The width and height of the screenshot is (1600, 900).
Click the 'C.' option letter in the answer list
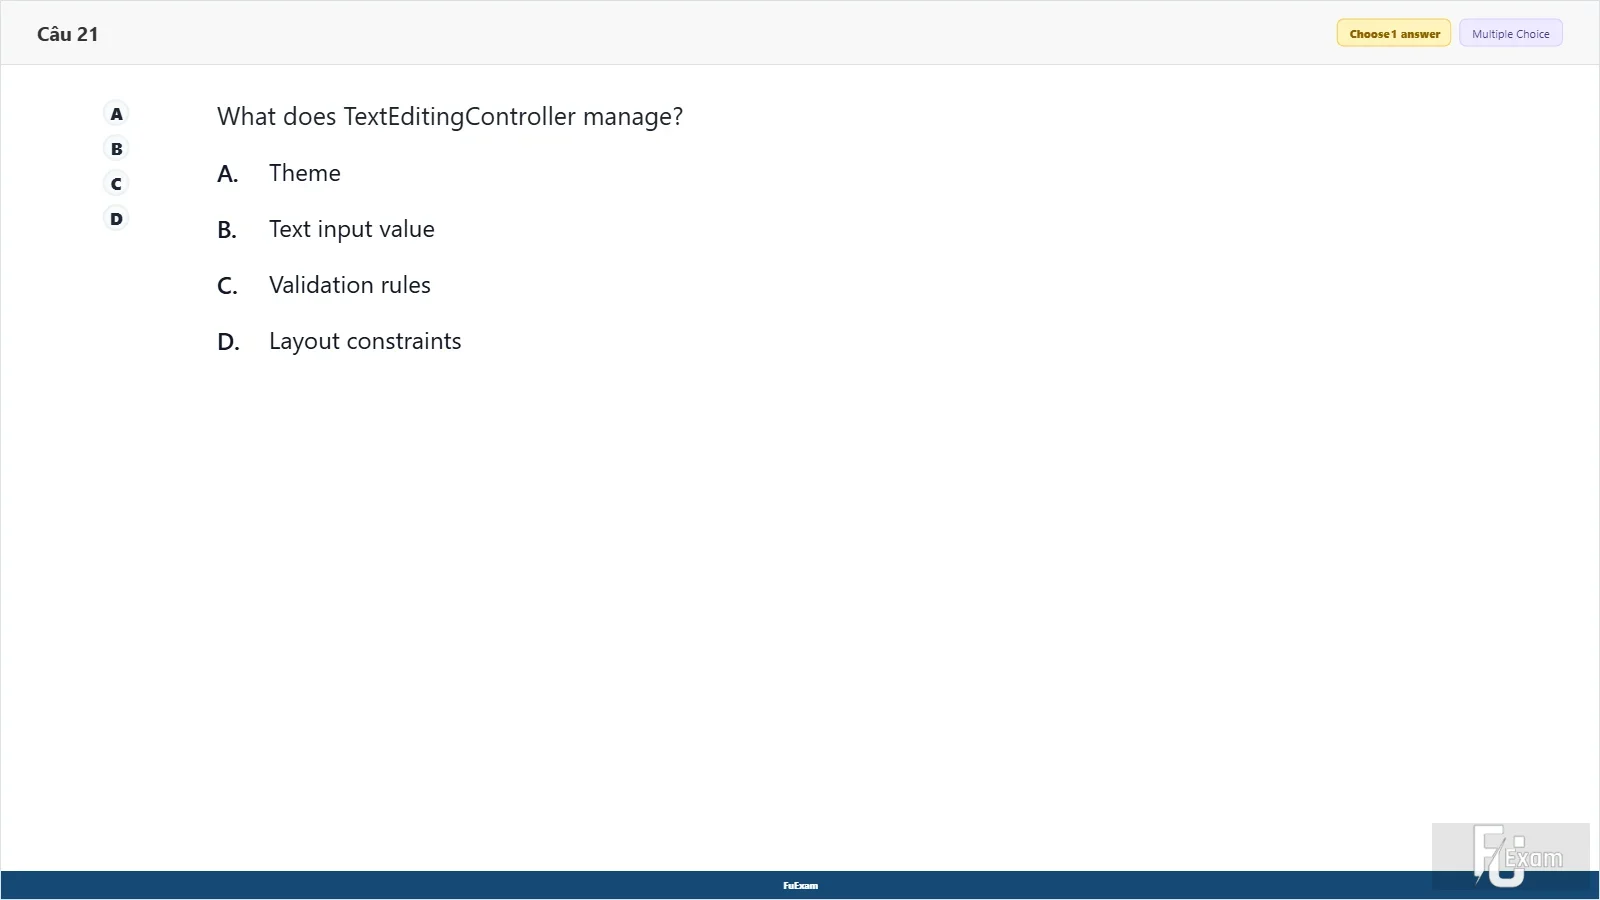(228, 286)
